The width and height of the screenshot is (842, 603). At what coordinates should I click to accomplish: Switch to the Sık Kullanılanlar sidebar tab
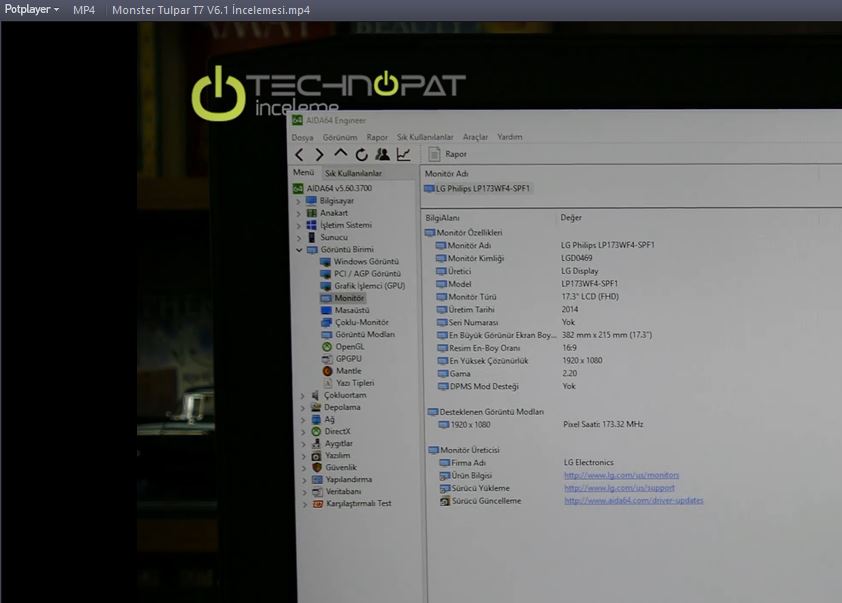[x=353, y=173]
